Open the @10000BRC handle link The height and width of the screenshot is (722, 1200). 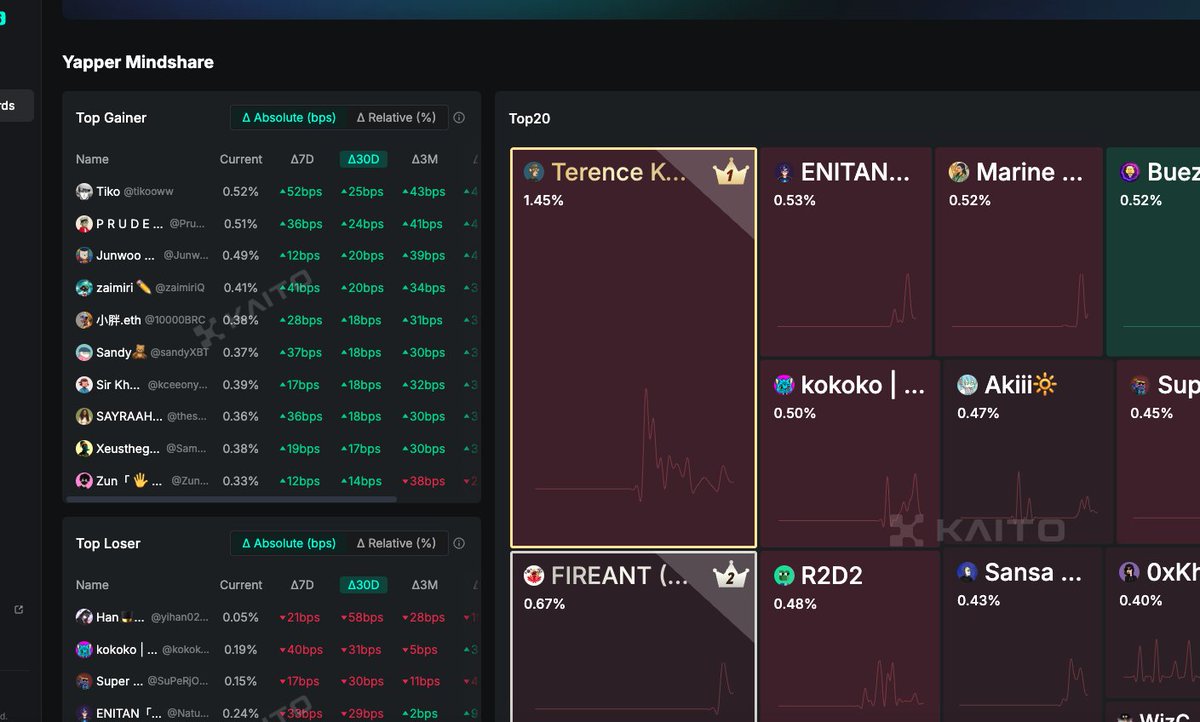coord(175,320)
